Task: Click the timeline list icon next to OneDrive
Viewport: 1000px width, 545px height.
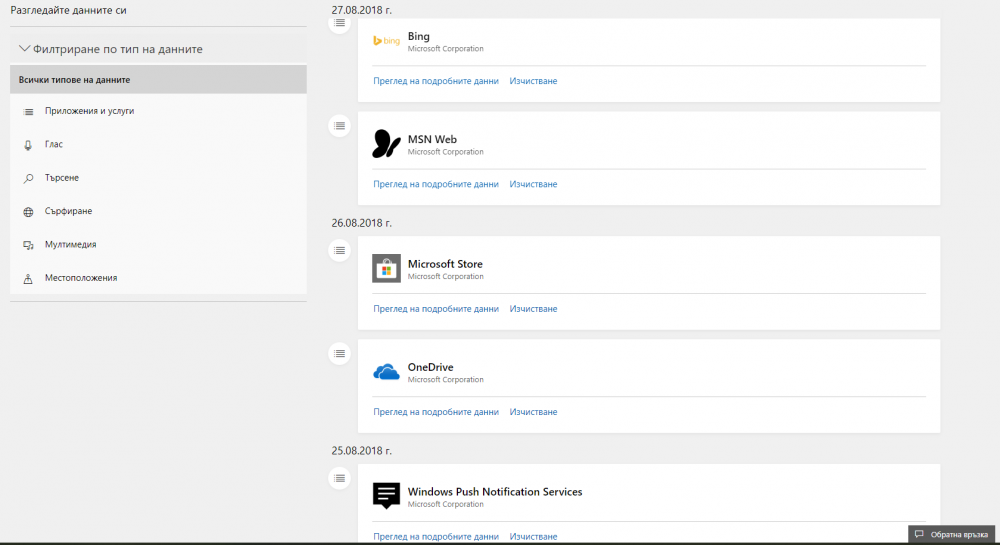Action: click(x=339, y=353)
